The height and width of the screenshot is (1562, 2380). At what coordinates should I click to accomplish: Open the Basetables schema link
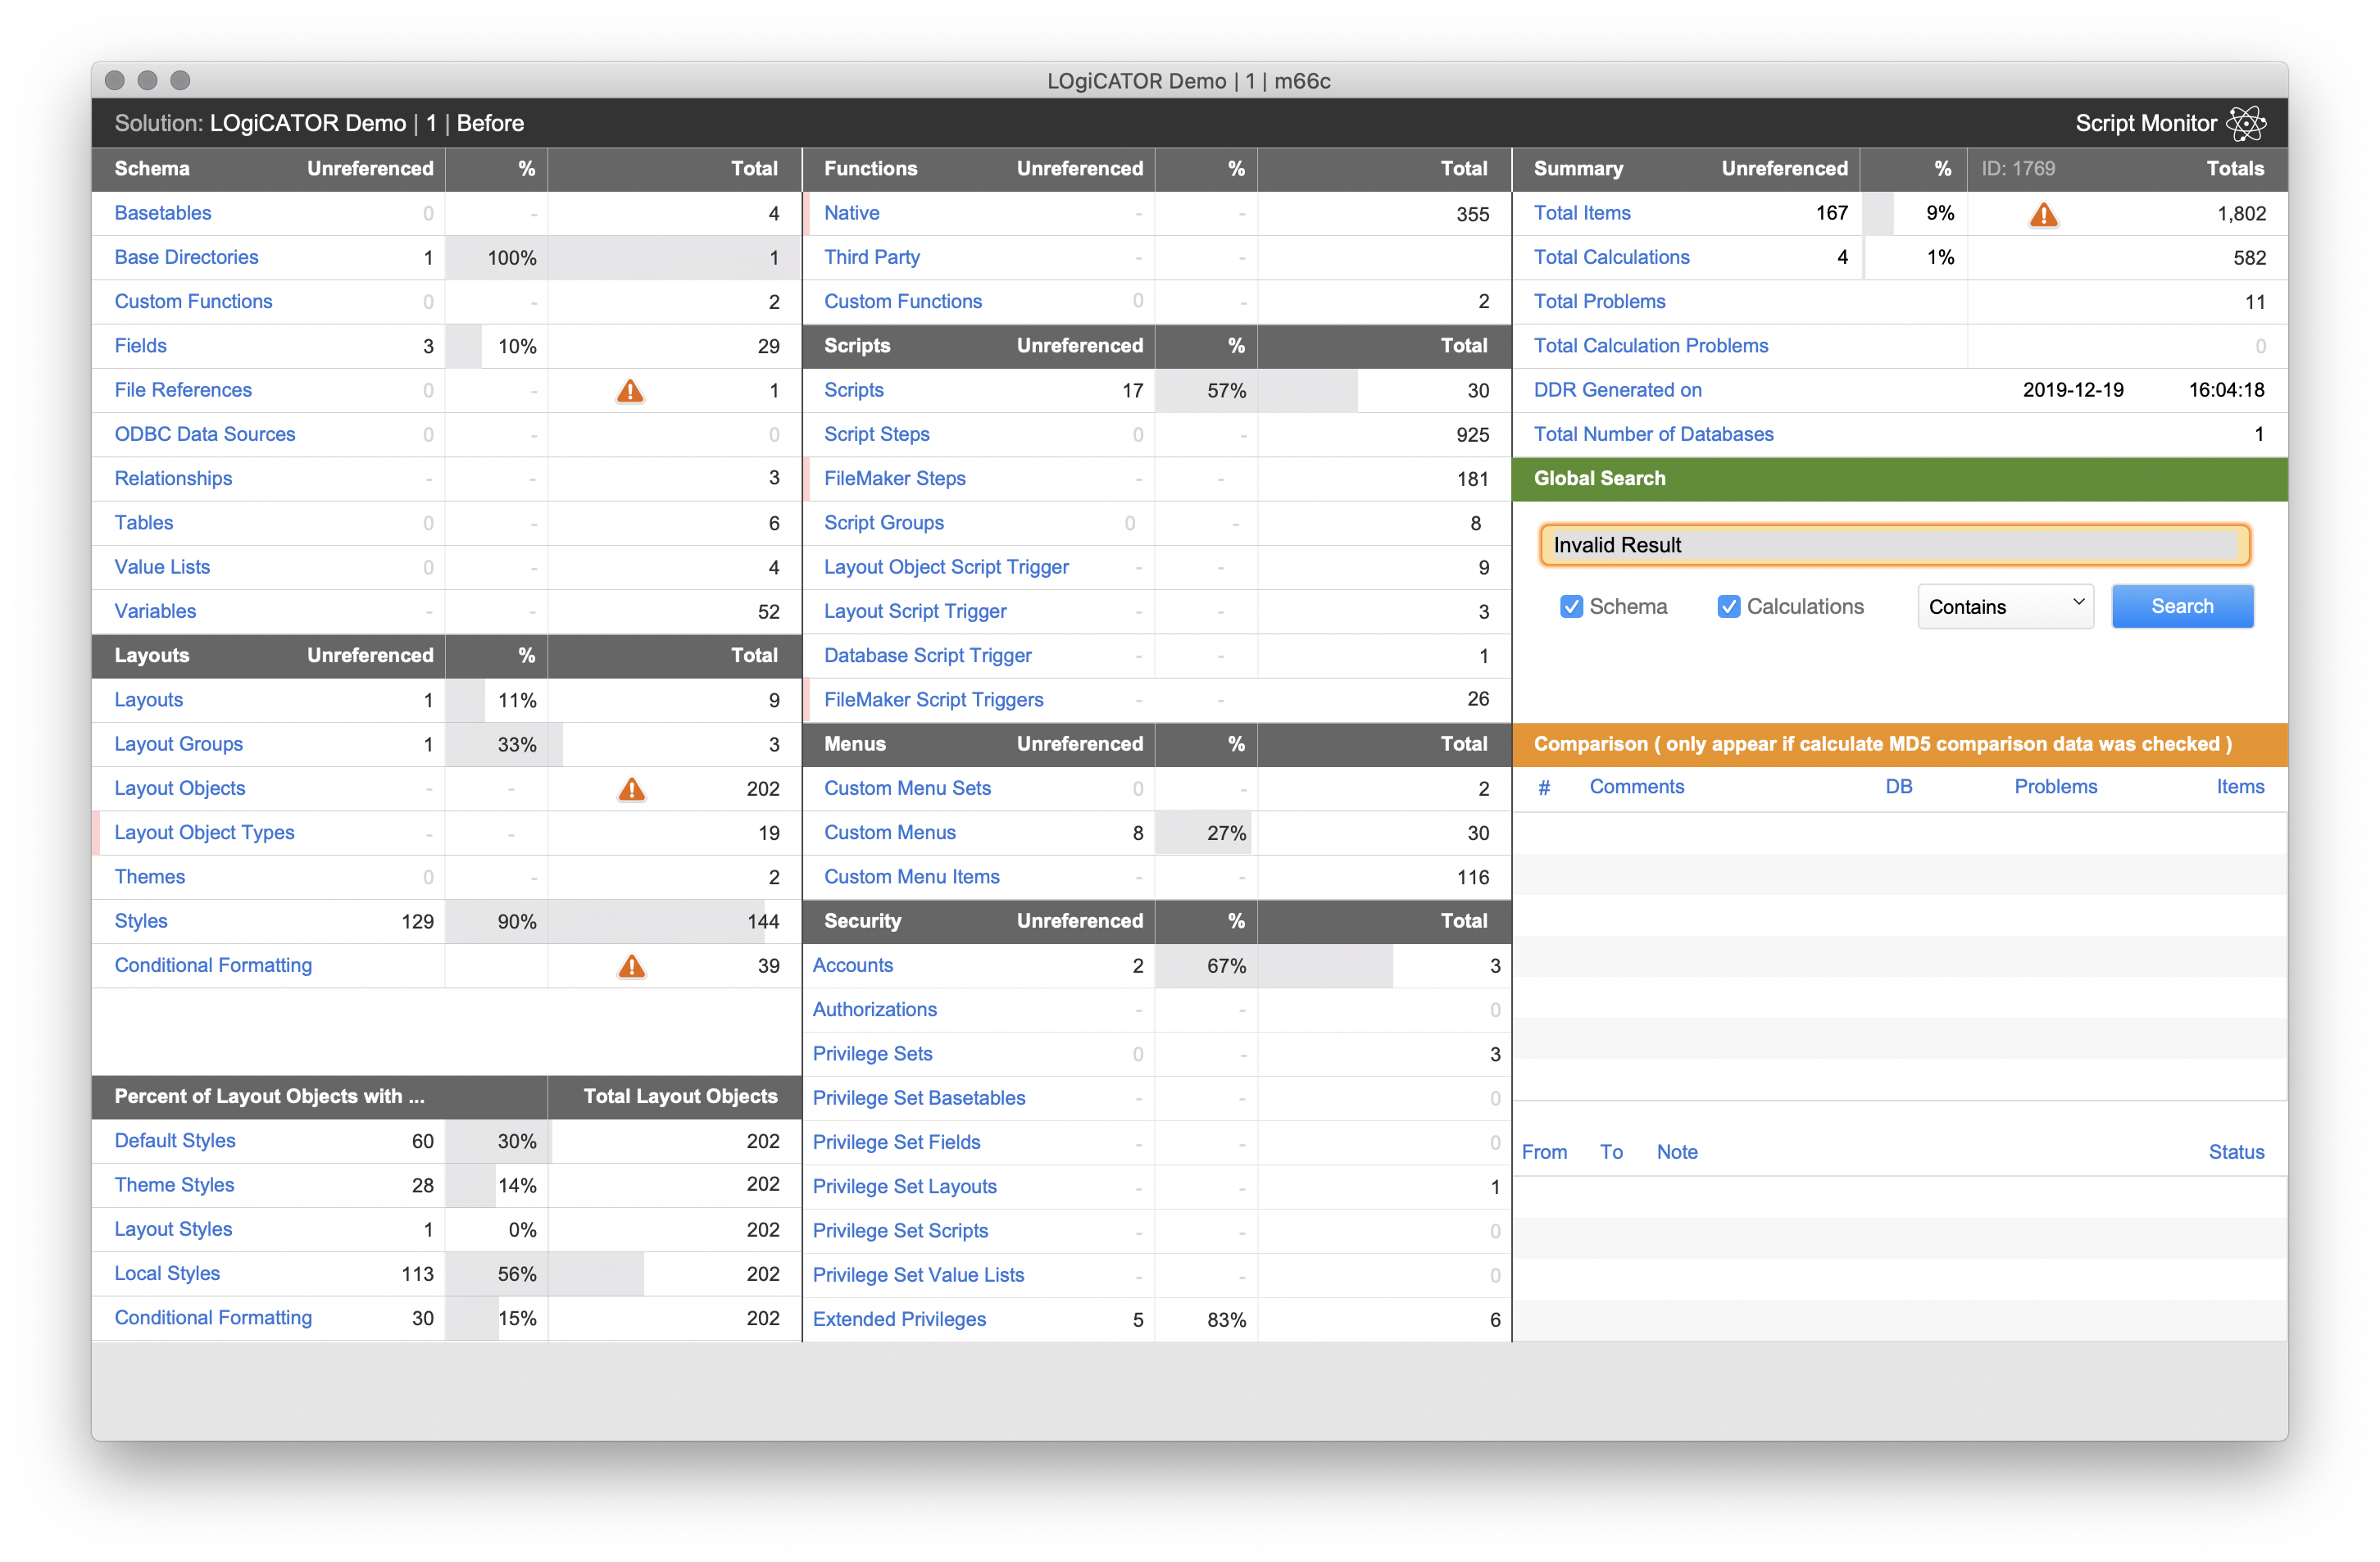[x=163, y=213]
